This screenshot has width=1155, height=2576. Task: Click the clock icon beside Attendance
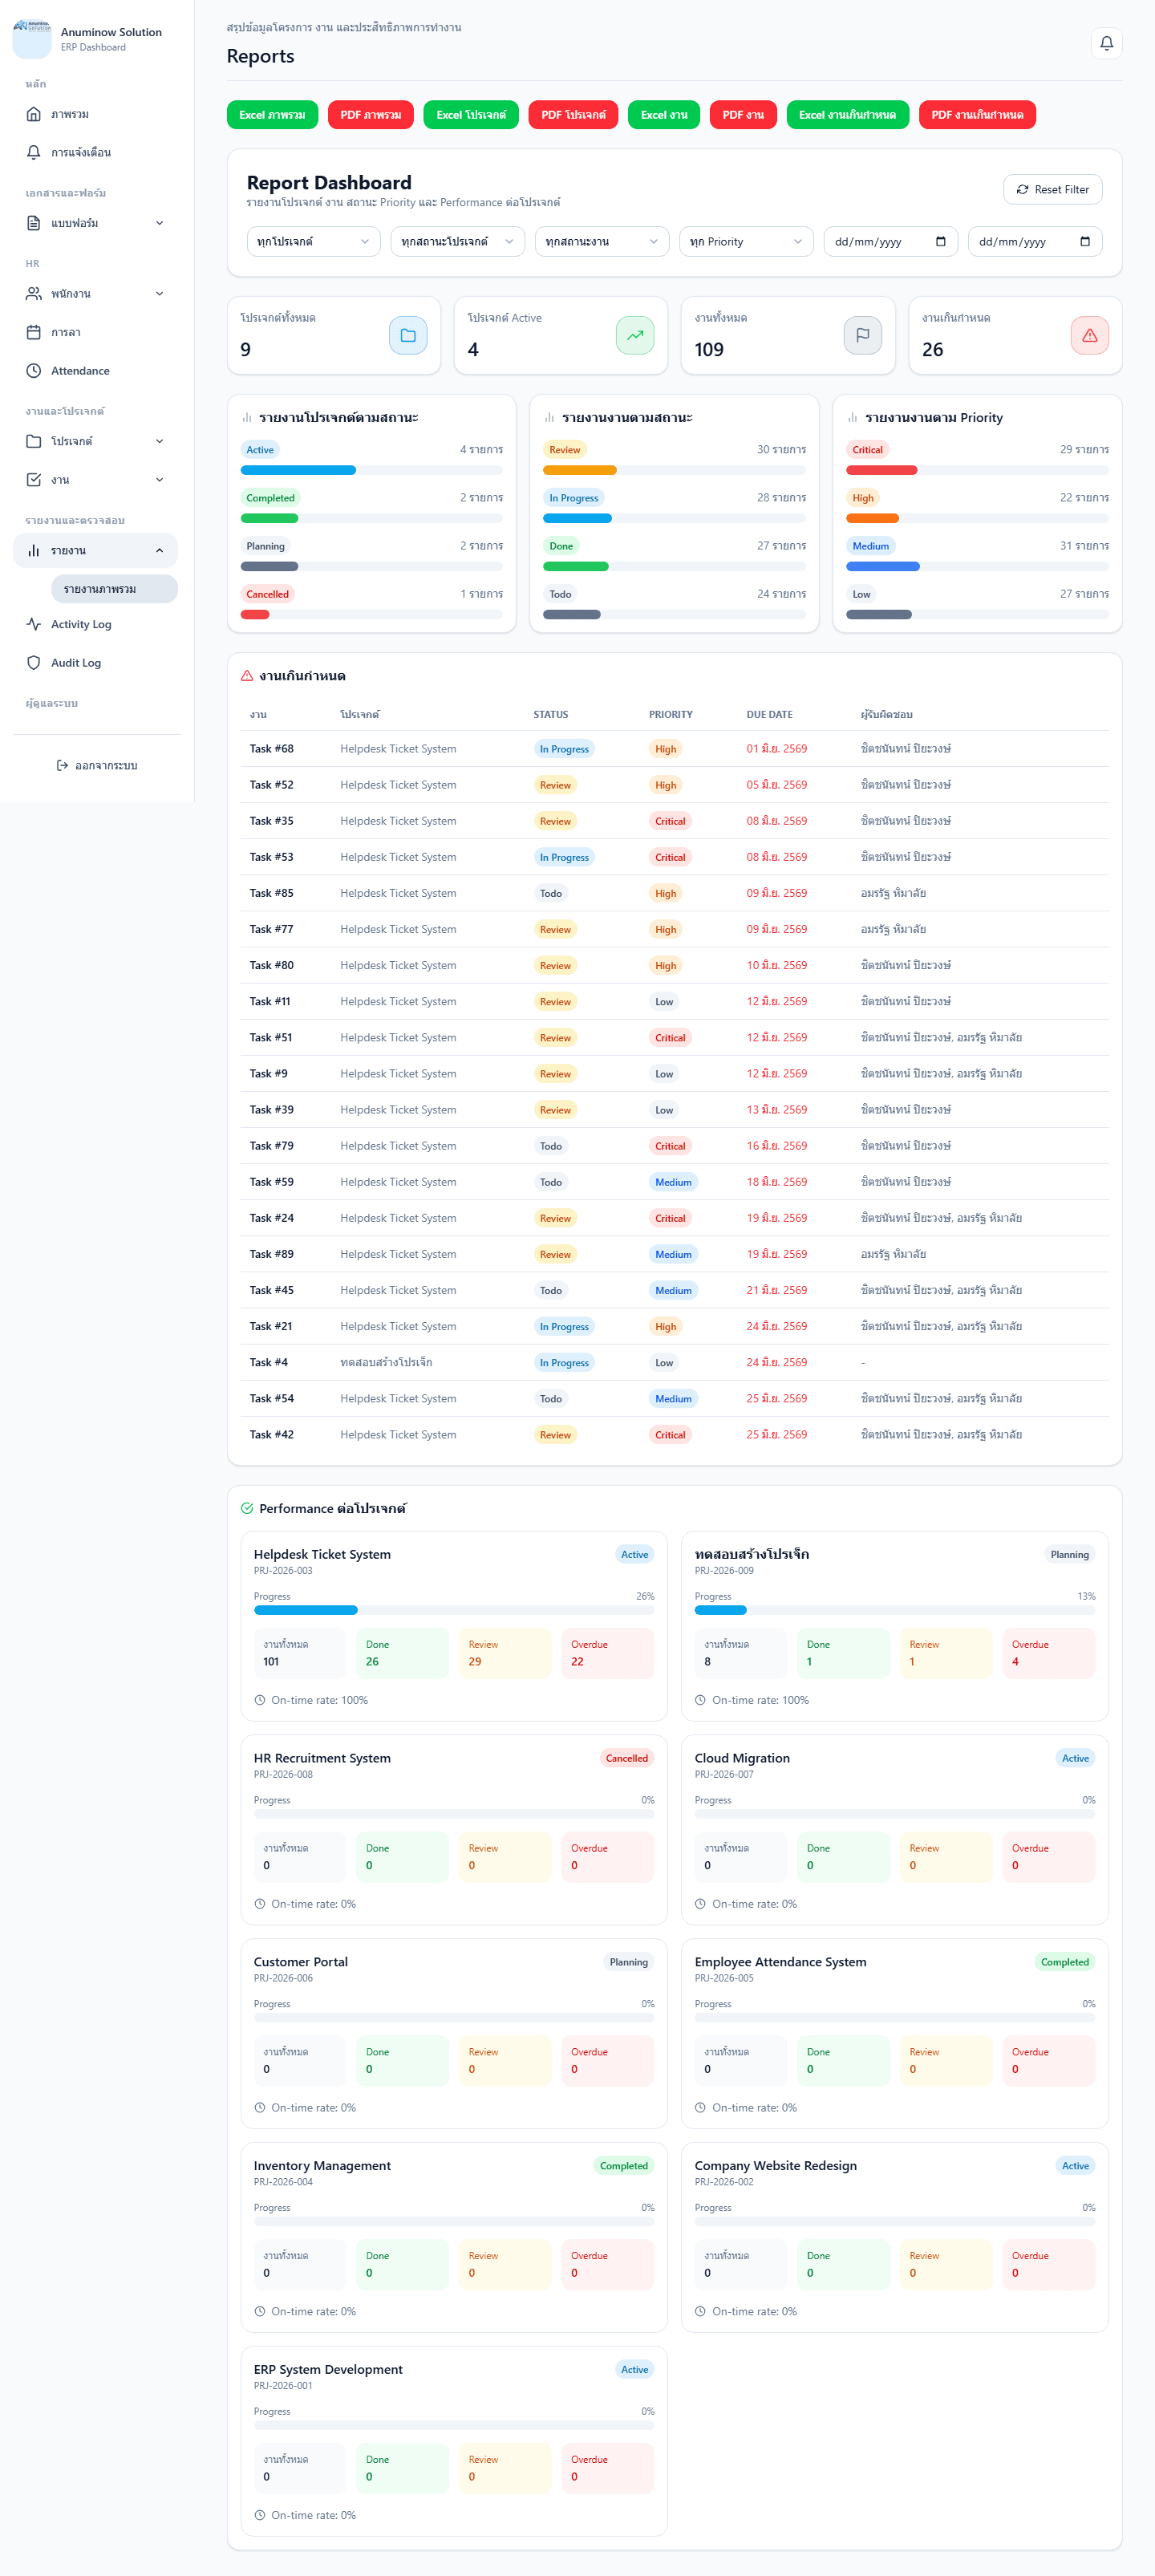34,371
